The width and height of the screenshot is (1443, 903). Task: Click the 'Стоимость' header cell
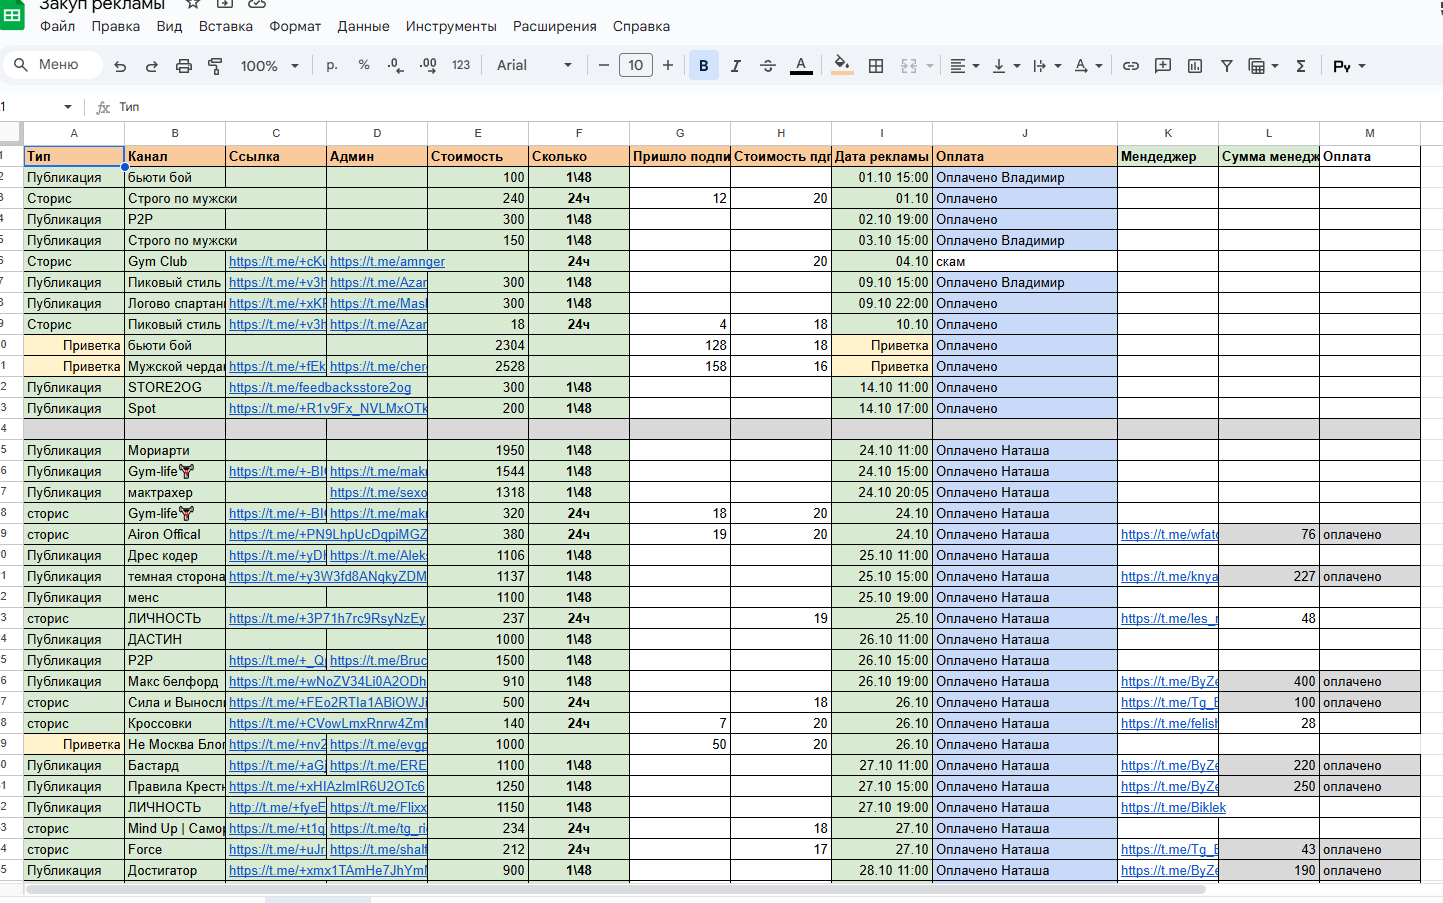(478, 156)
